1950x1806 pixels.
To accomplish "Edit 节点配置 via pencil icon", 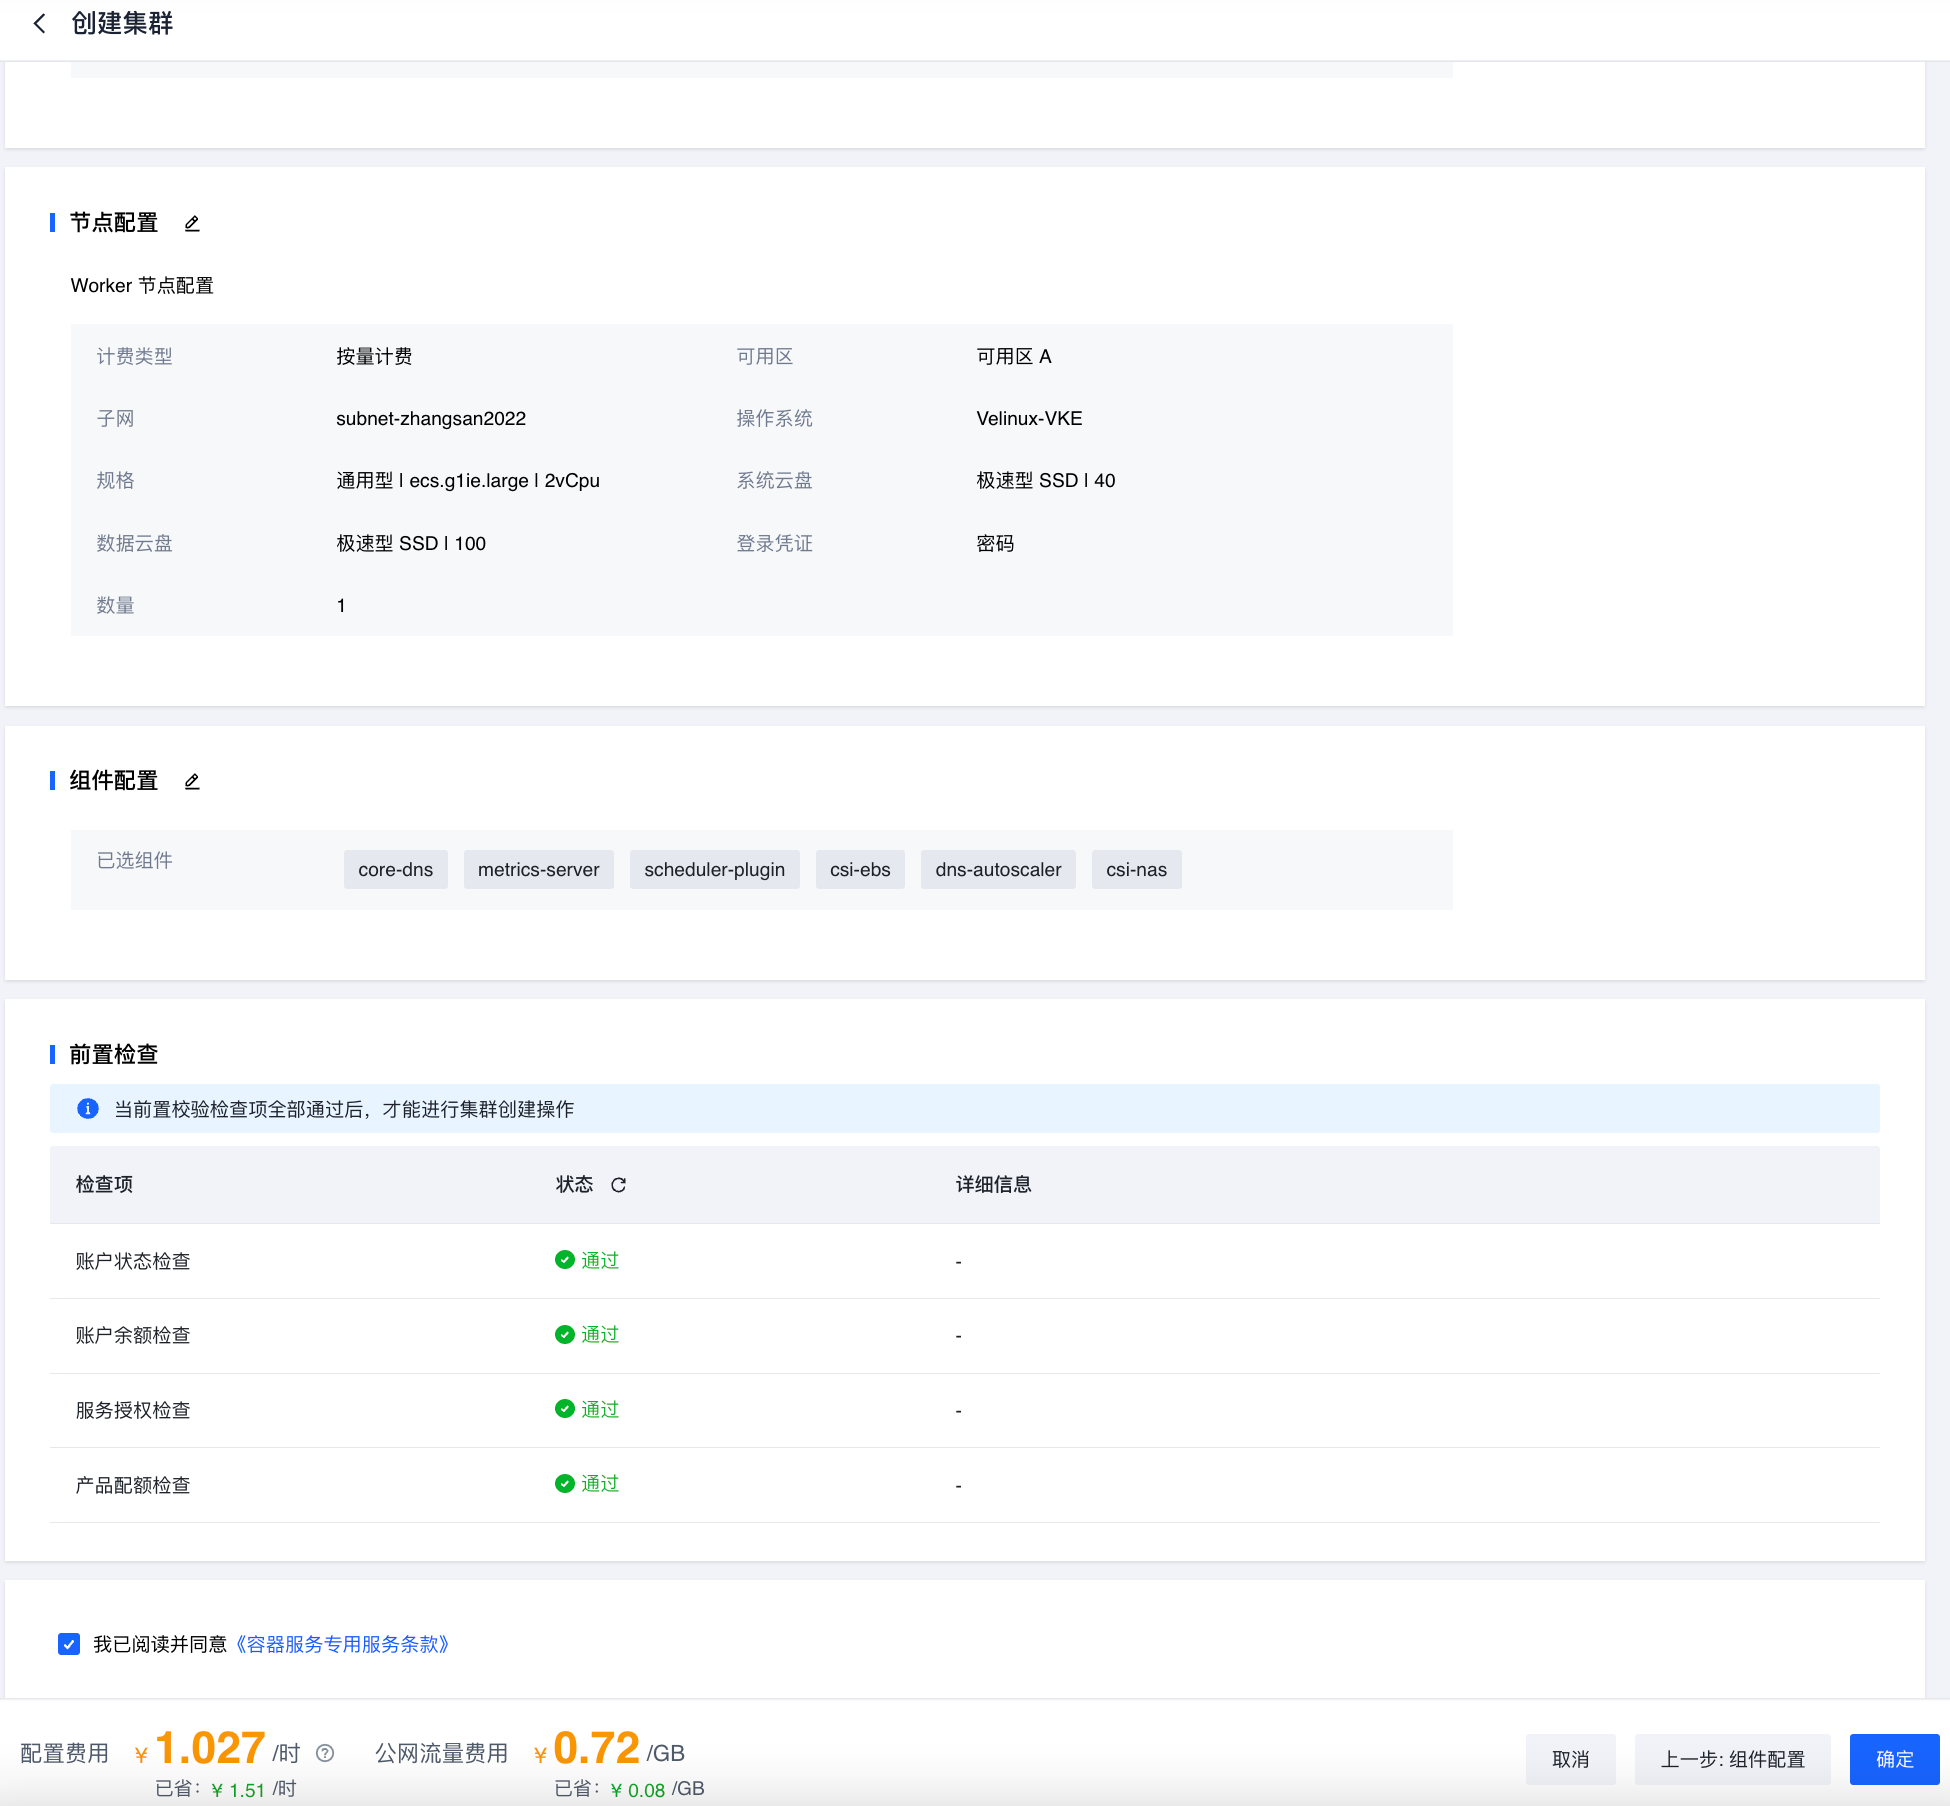I will [192, 223].
